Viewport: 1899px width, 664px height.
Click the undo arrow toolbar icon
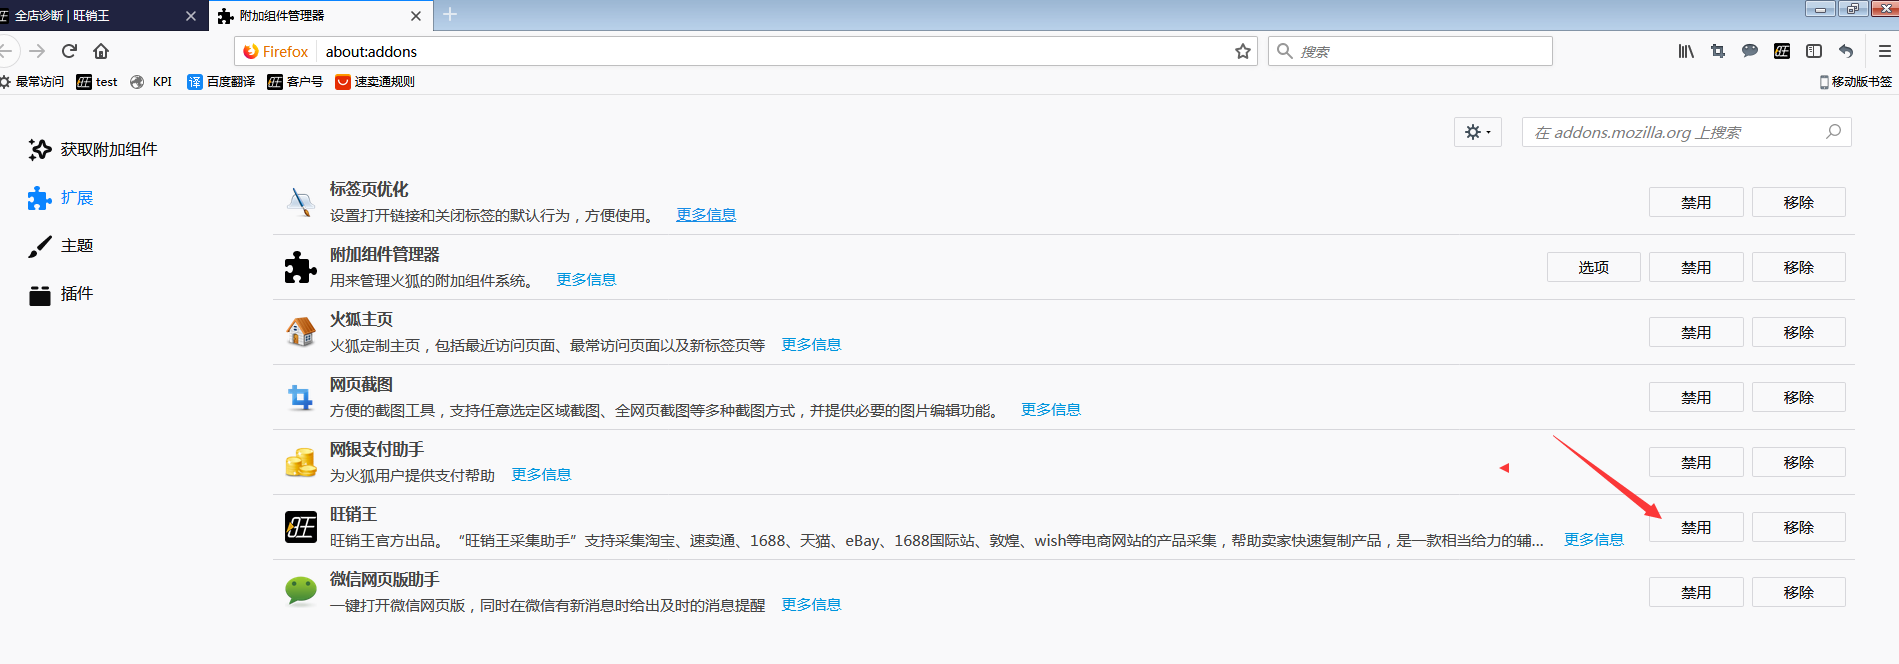1846,51
